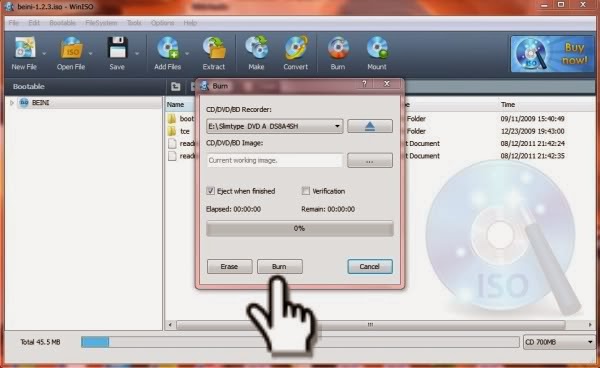Click the Burn disc toolbar icon
Image resolution: width=600 pixels, height=368 pixels.
(x=338, y=48)
